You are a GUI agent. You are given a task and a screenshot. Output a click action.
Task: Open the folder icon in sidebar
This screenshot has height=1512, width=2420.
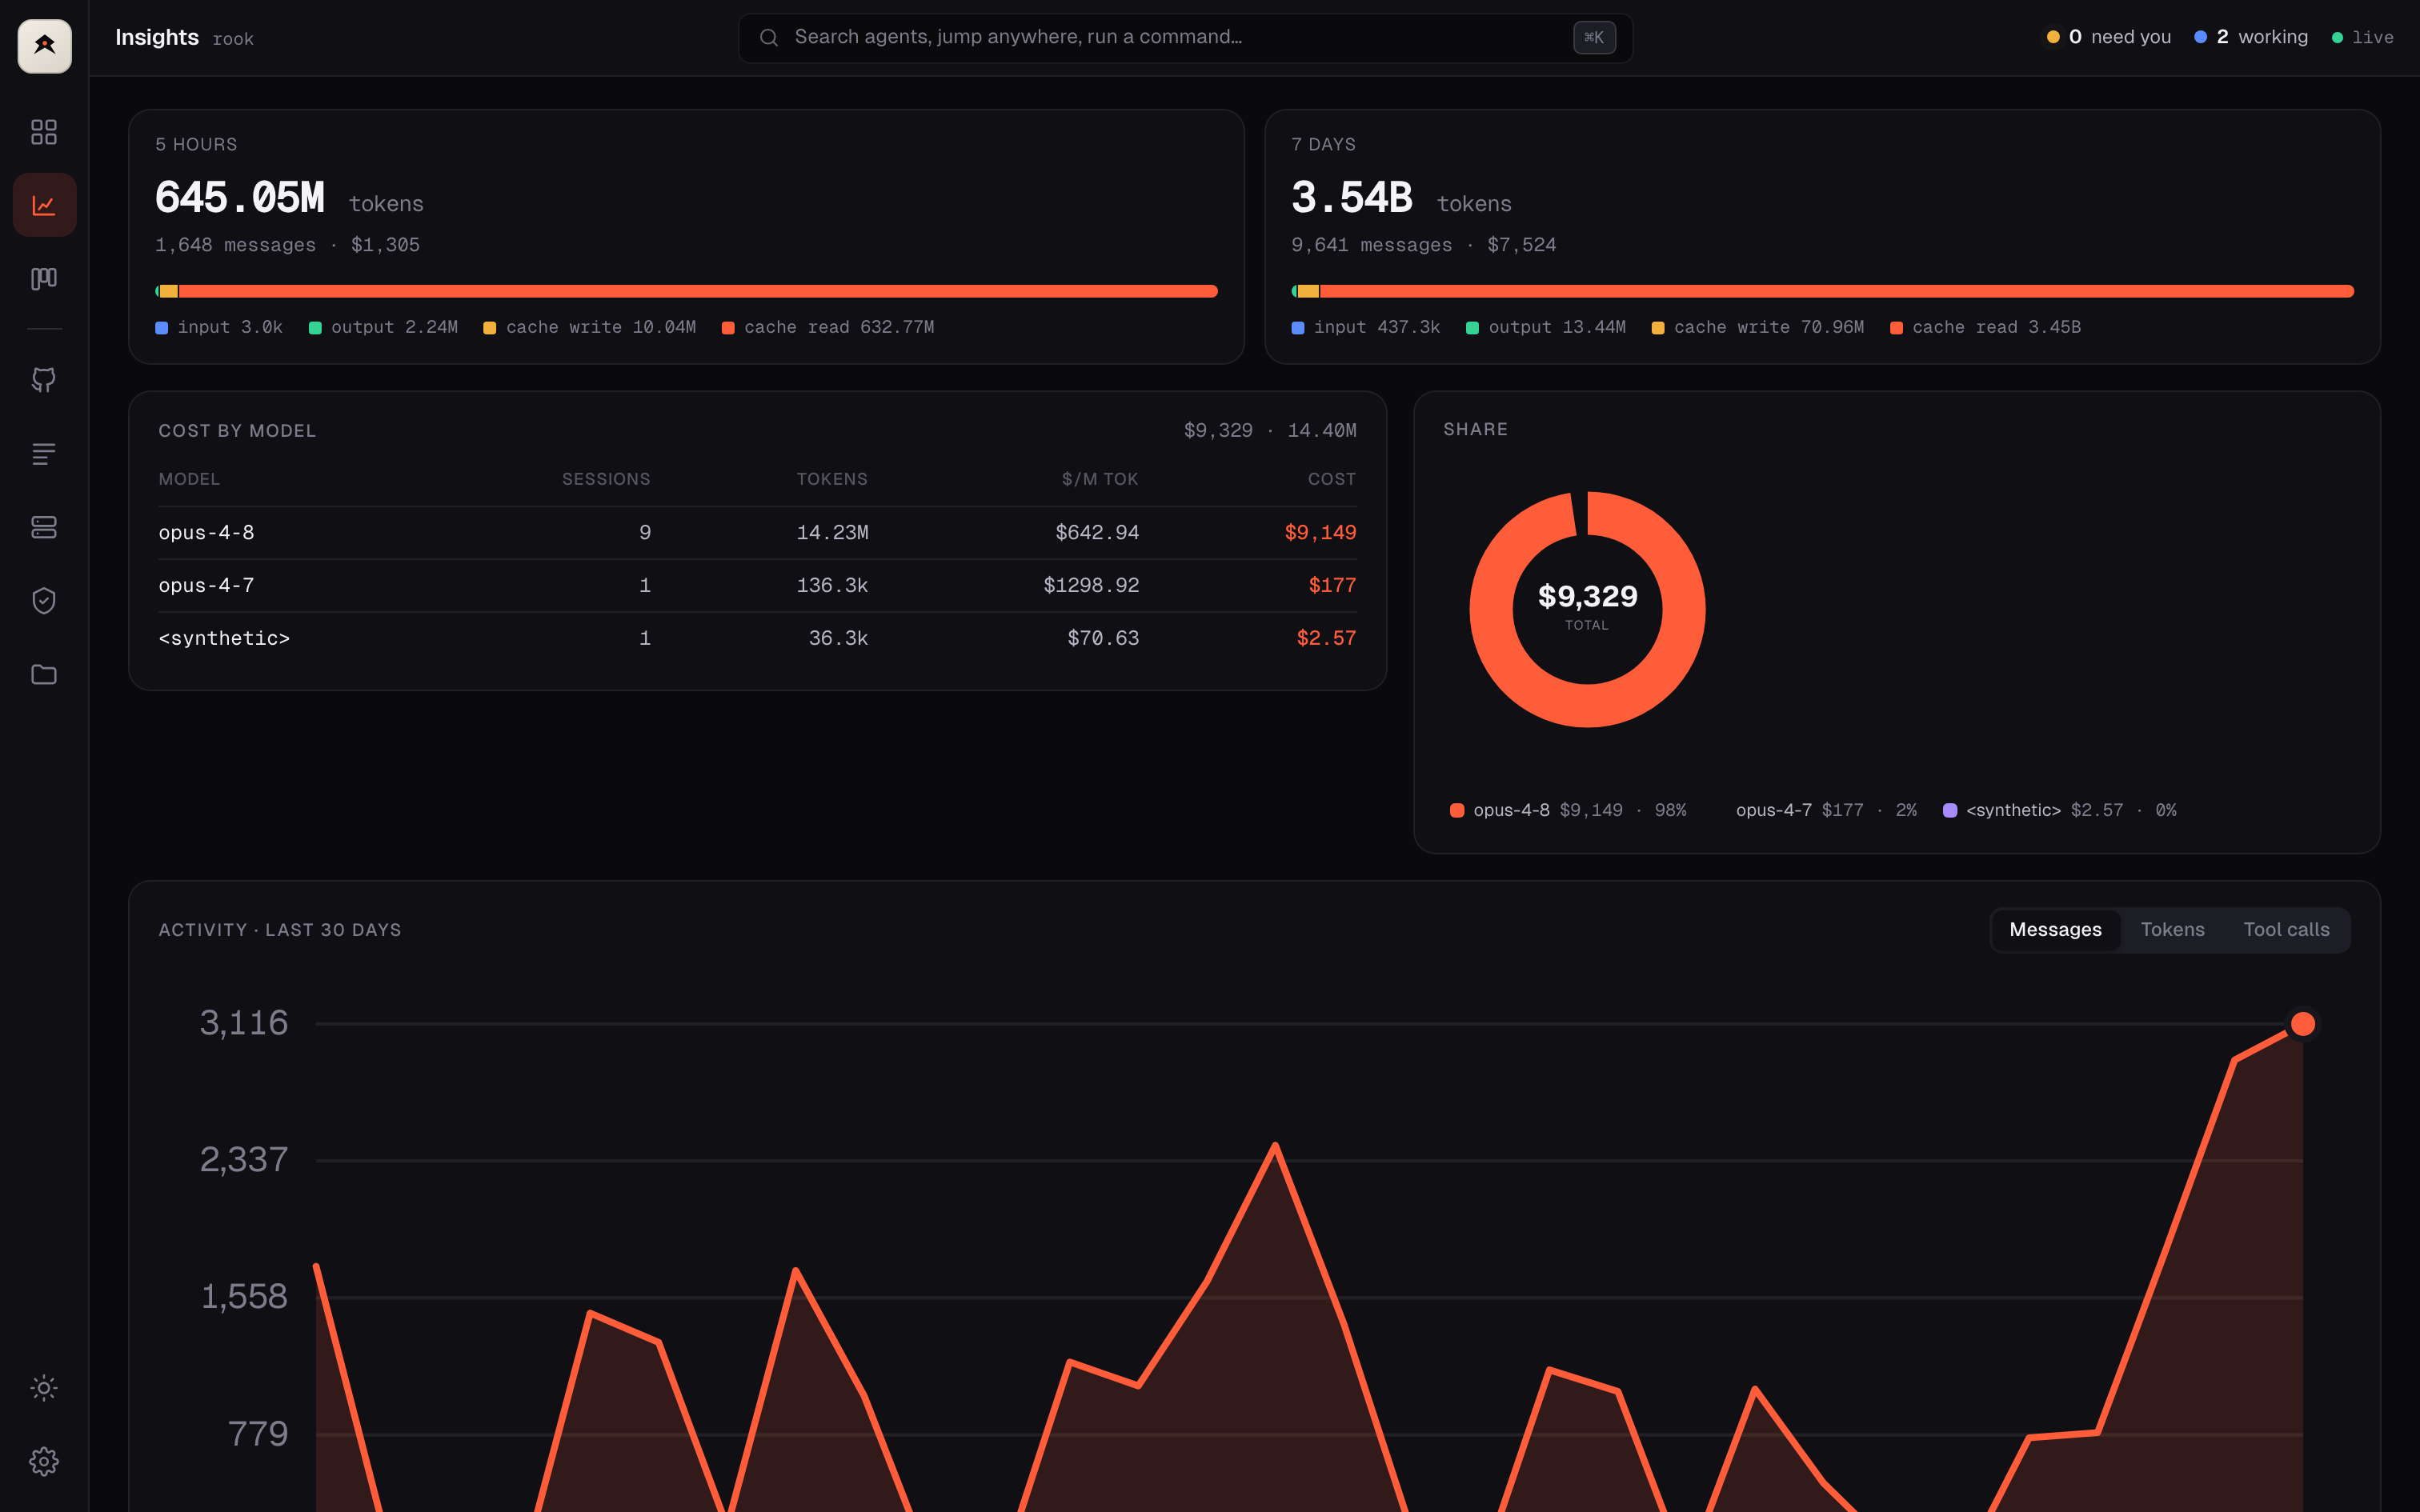pos(44,674)
